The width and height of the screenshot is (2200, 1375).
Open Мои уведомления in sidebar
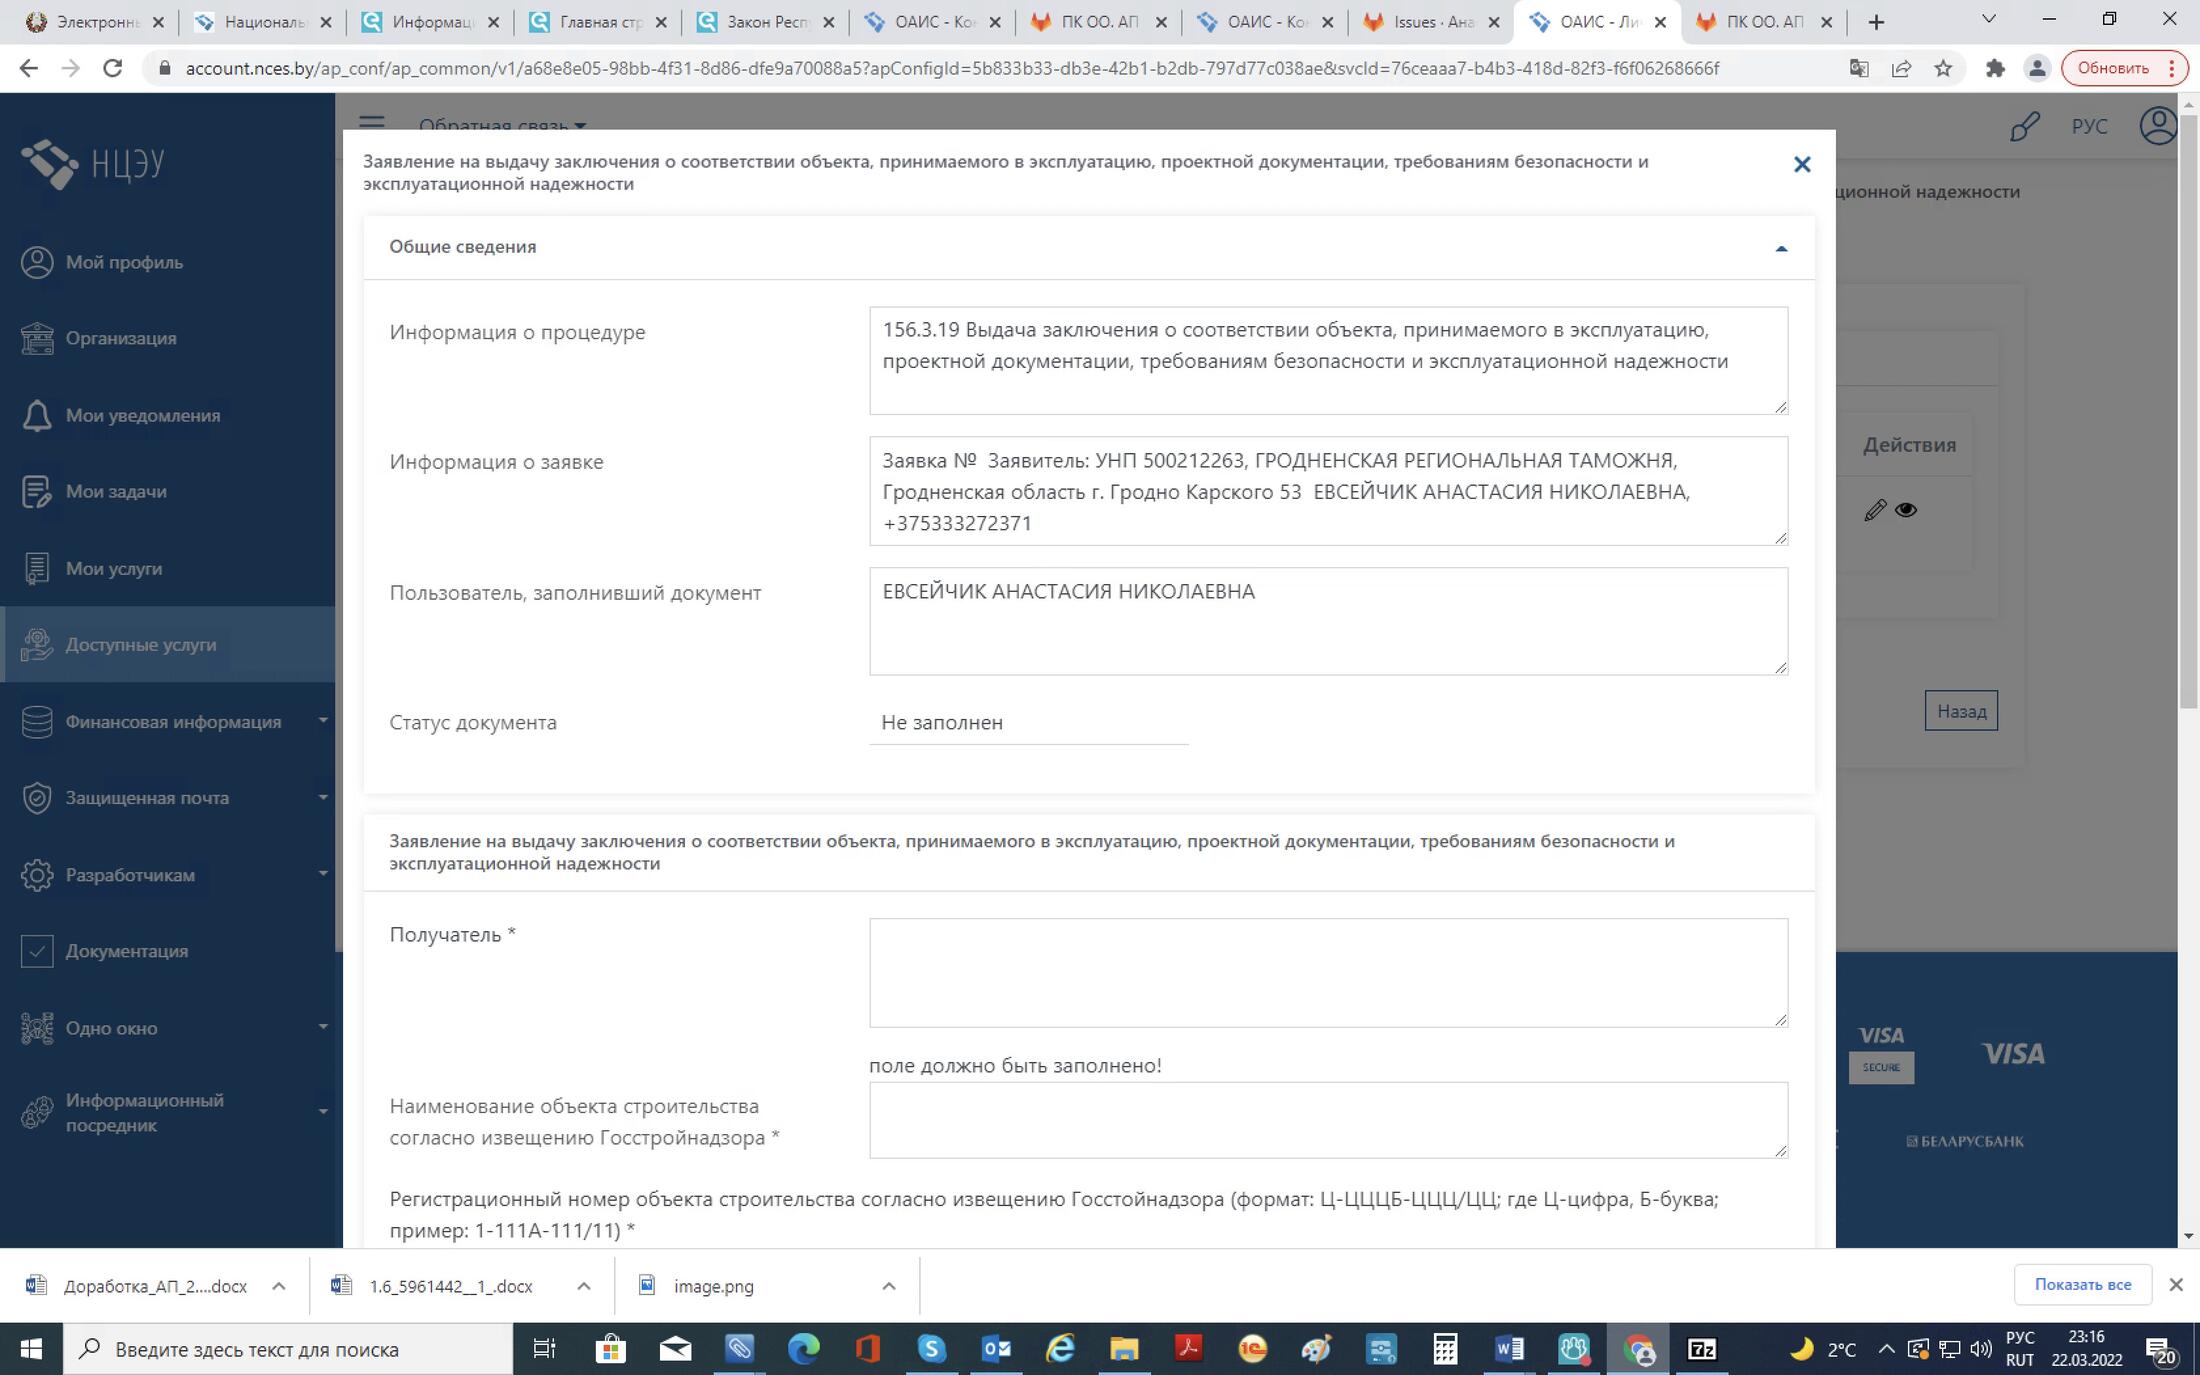(142, 415)
